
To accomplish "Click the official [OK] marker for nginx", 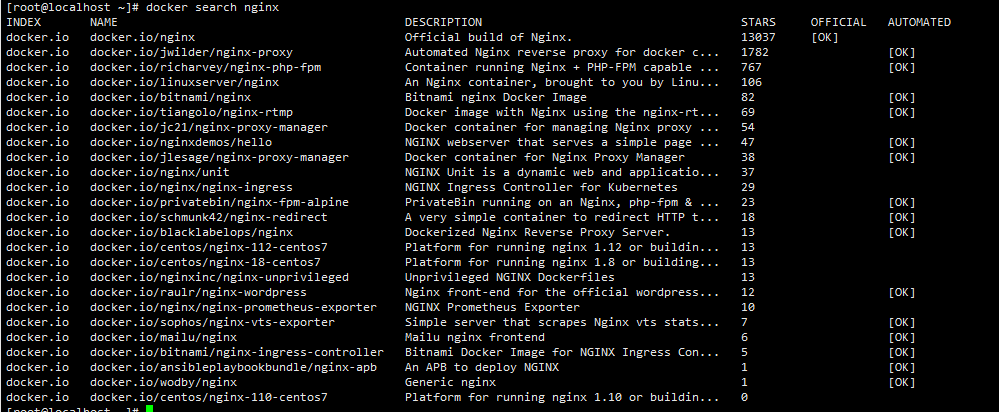I will [825, 37].
